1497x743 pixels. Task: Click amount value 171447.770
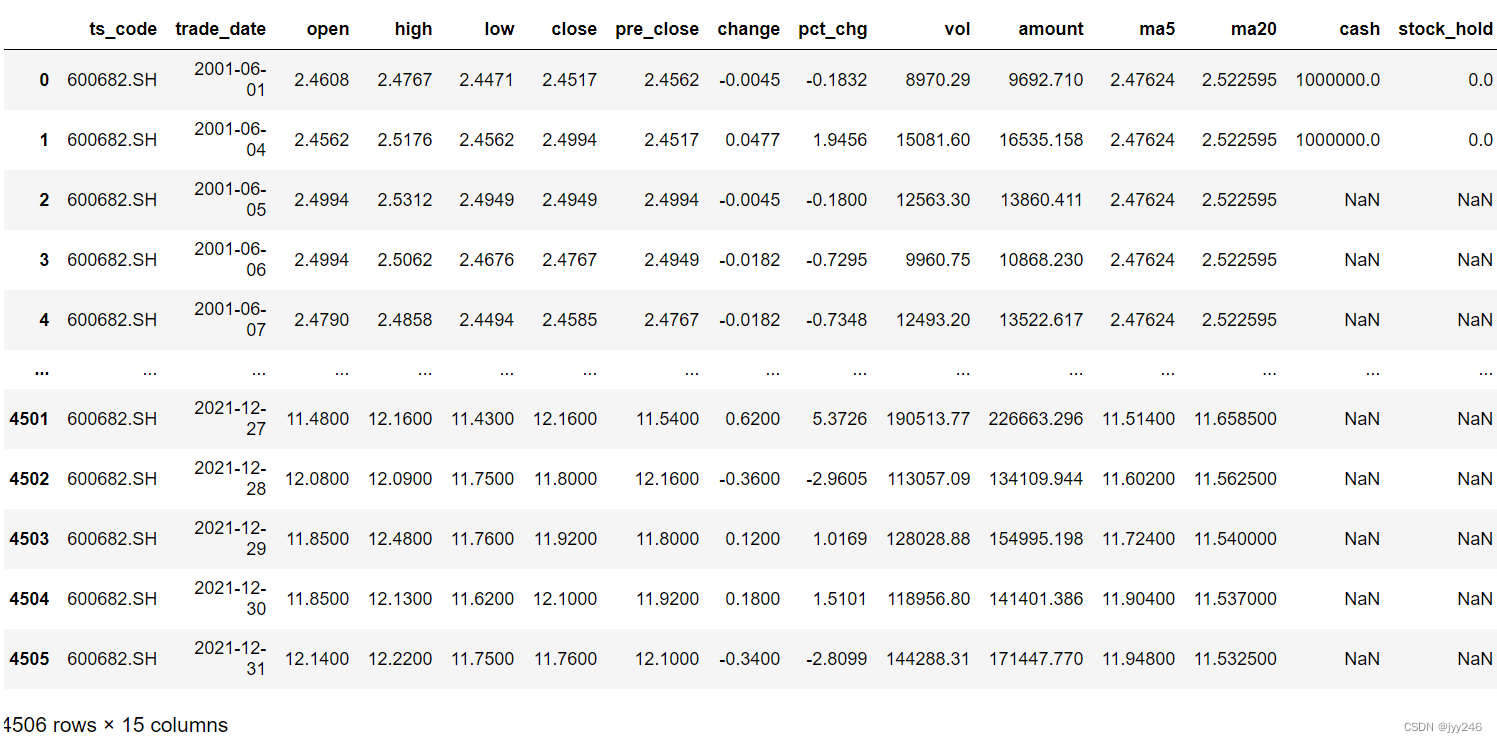1036,659
